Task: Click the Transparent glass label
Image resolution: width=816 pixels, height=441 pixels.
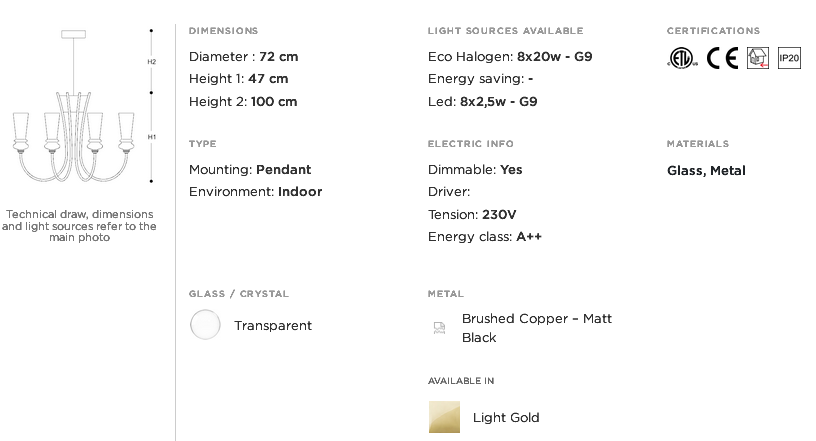Action: pyautogui.click(x=273, y=325)
